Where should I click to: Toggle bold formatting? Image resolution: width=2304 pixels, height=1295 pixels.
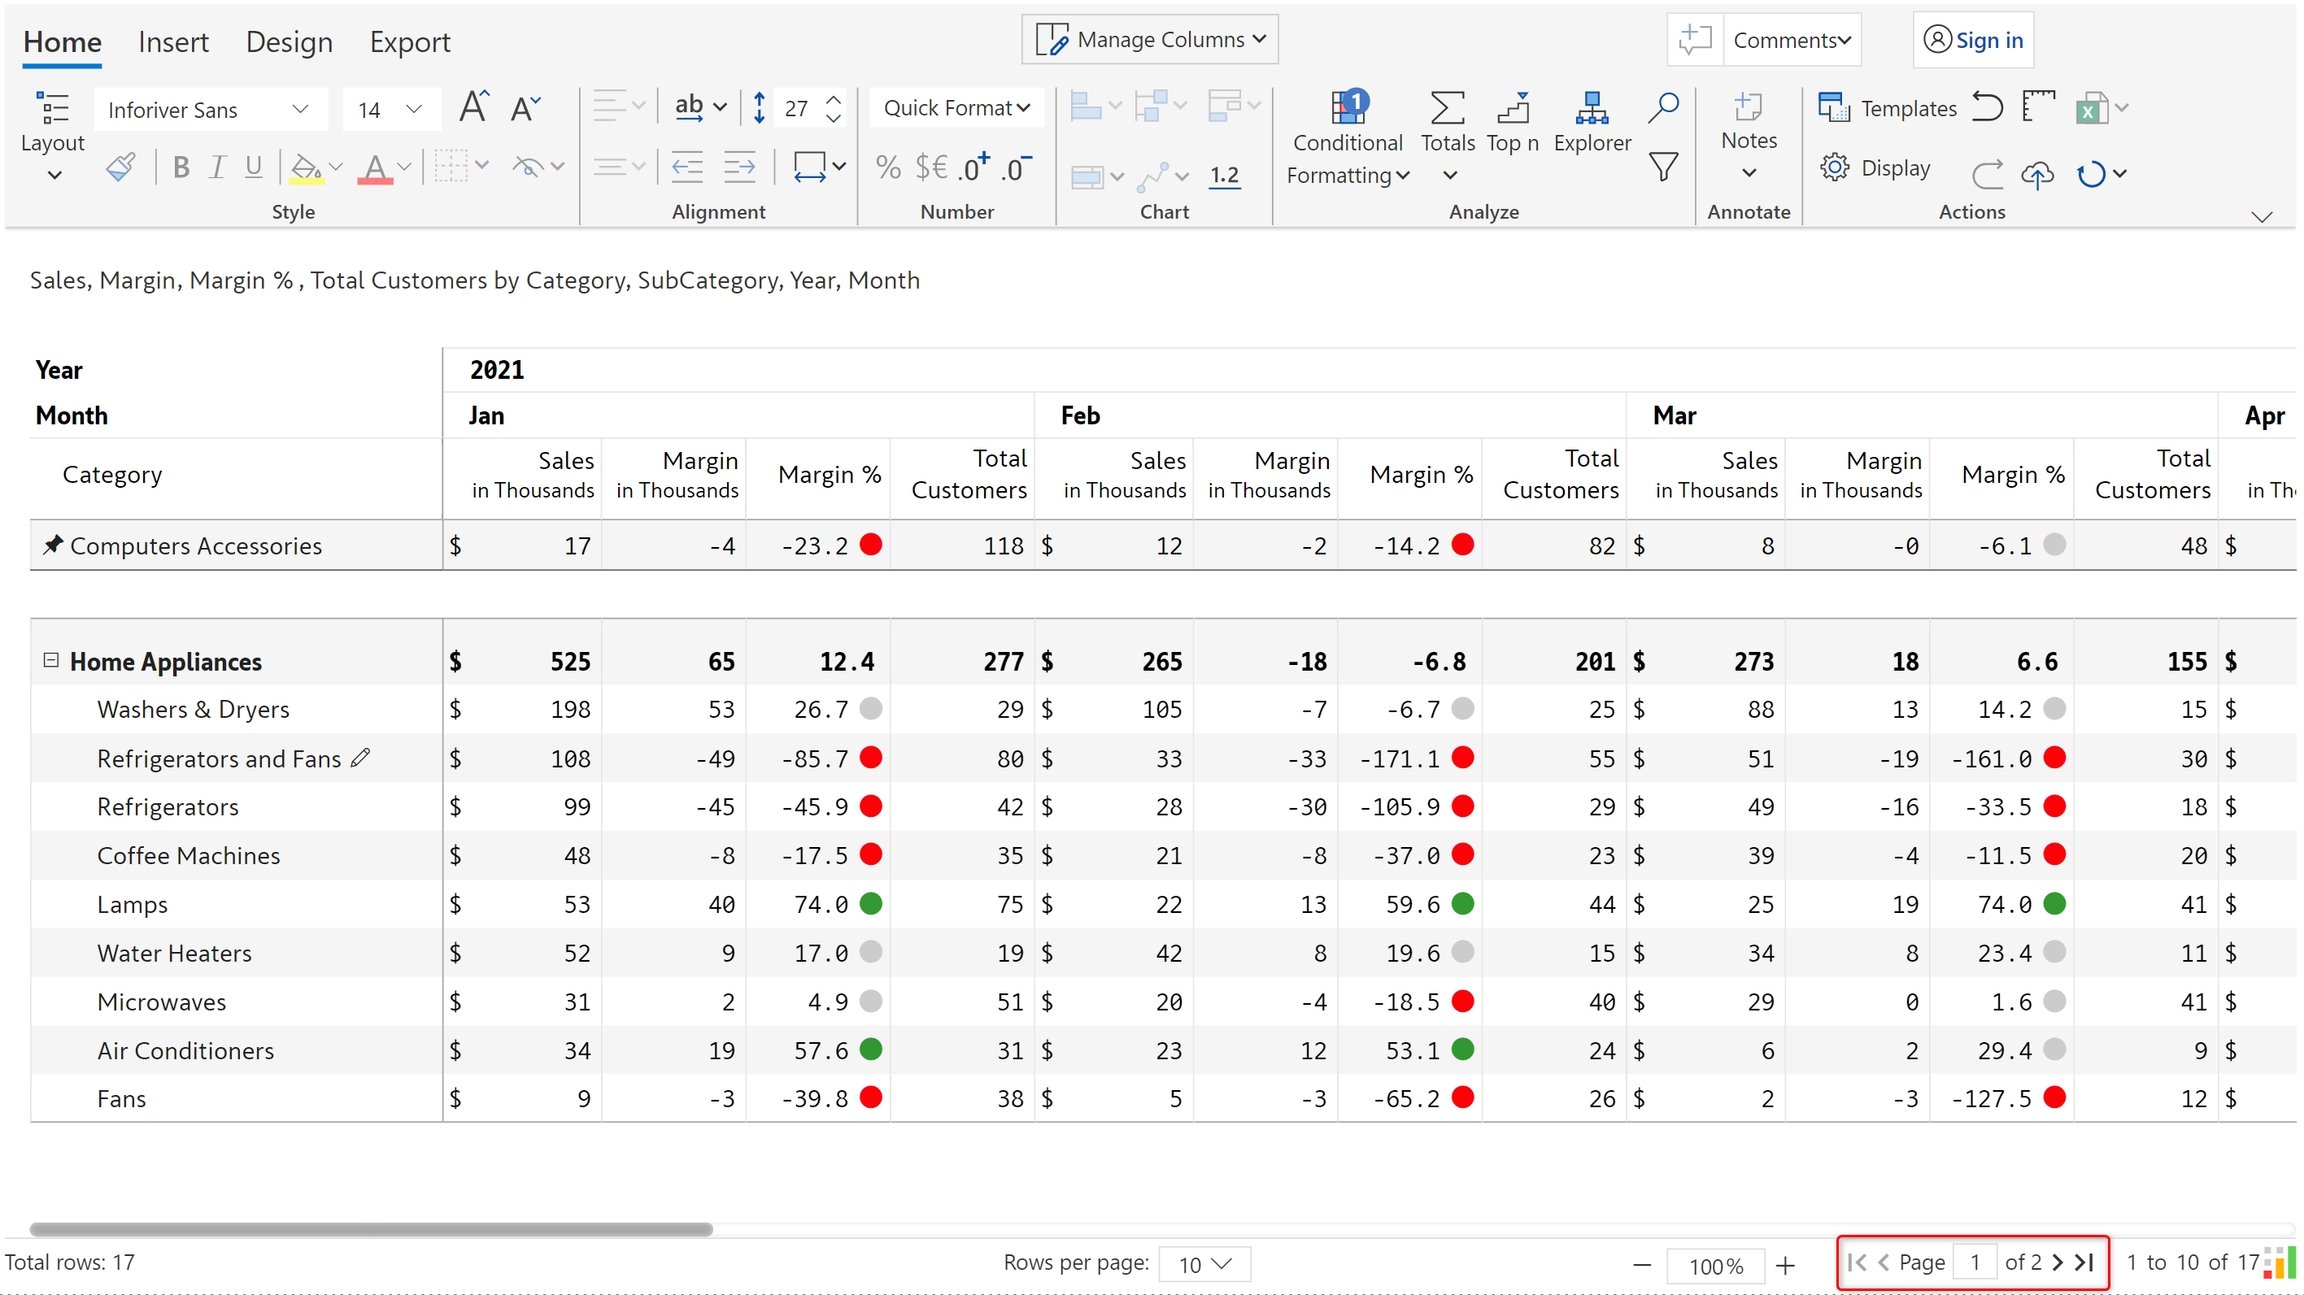pyautogui.click(x=181, y=167)
